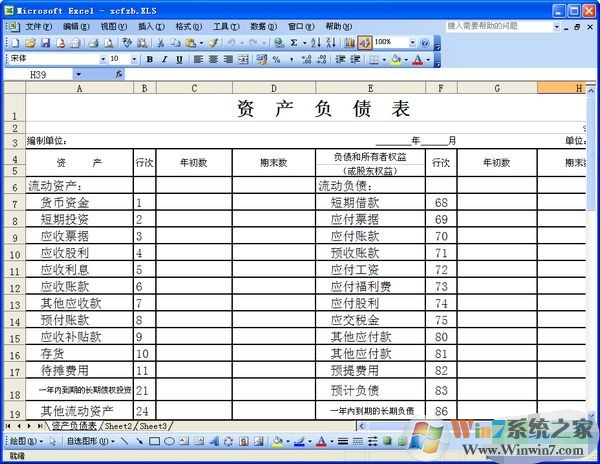
Task: Click the Save floppy disk icon
Action: point(46,43)
